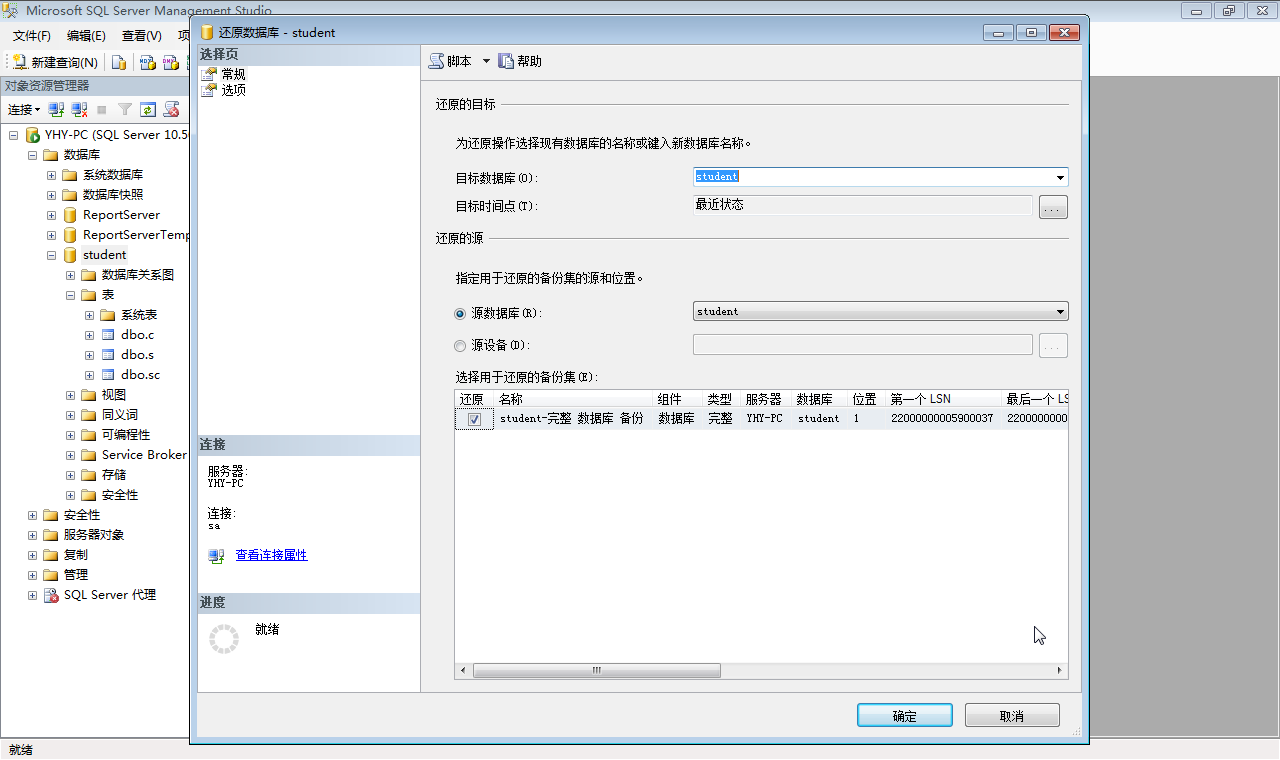The width and height of the screenshot is (1280, 760).
Task: Select the 复制 tree item
Action: (76, 555)
